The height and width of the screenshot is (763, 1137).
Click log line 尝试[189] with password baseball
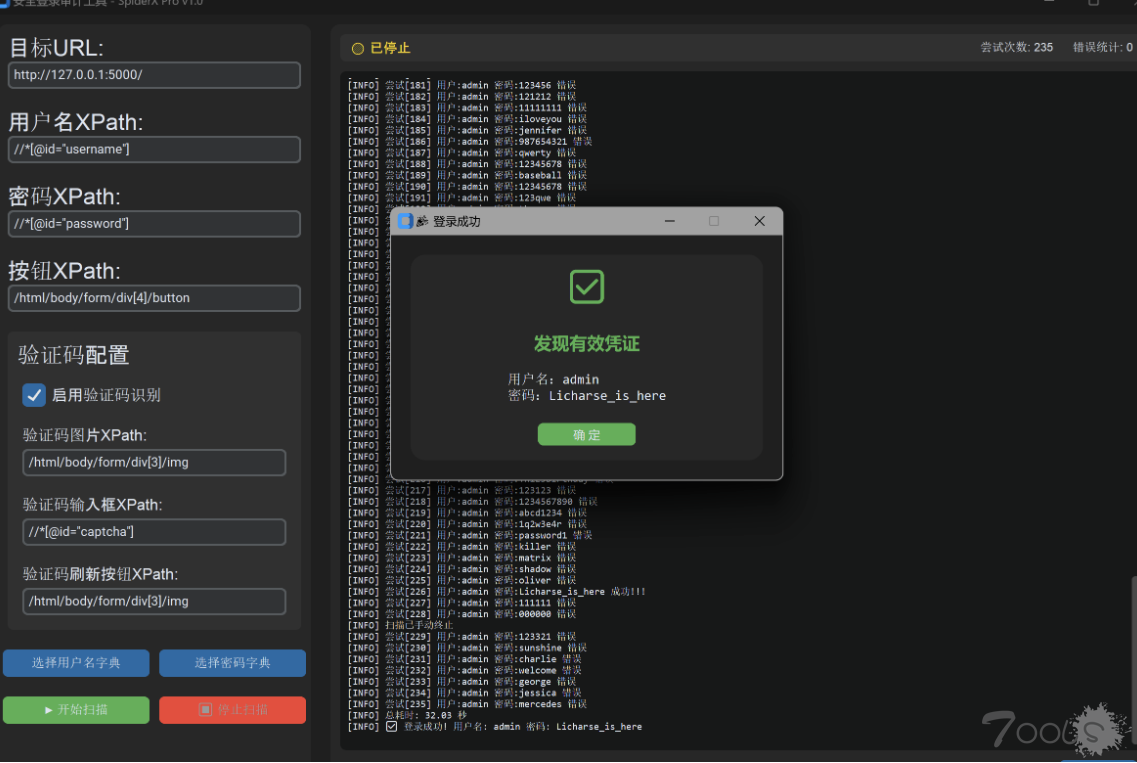[467, 176]
